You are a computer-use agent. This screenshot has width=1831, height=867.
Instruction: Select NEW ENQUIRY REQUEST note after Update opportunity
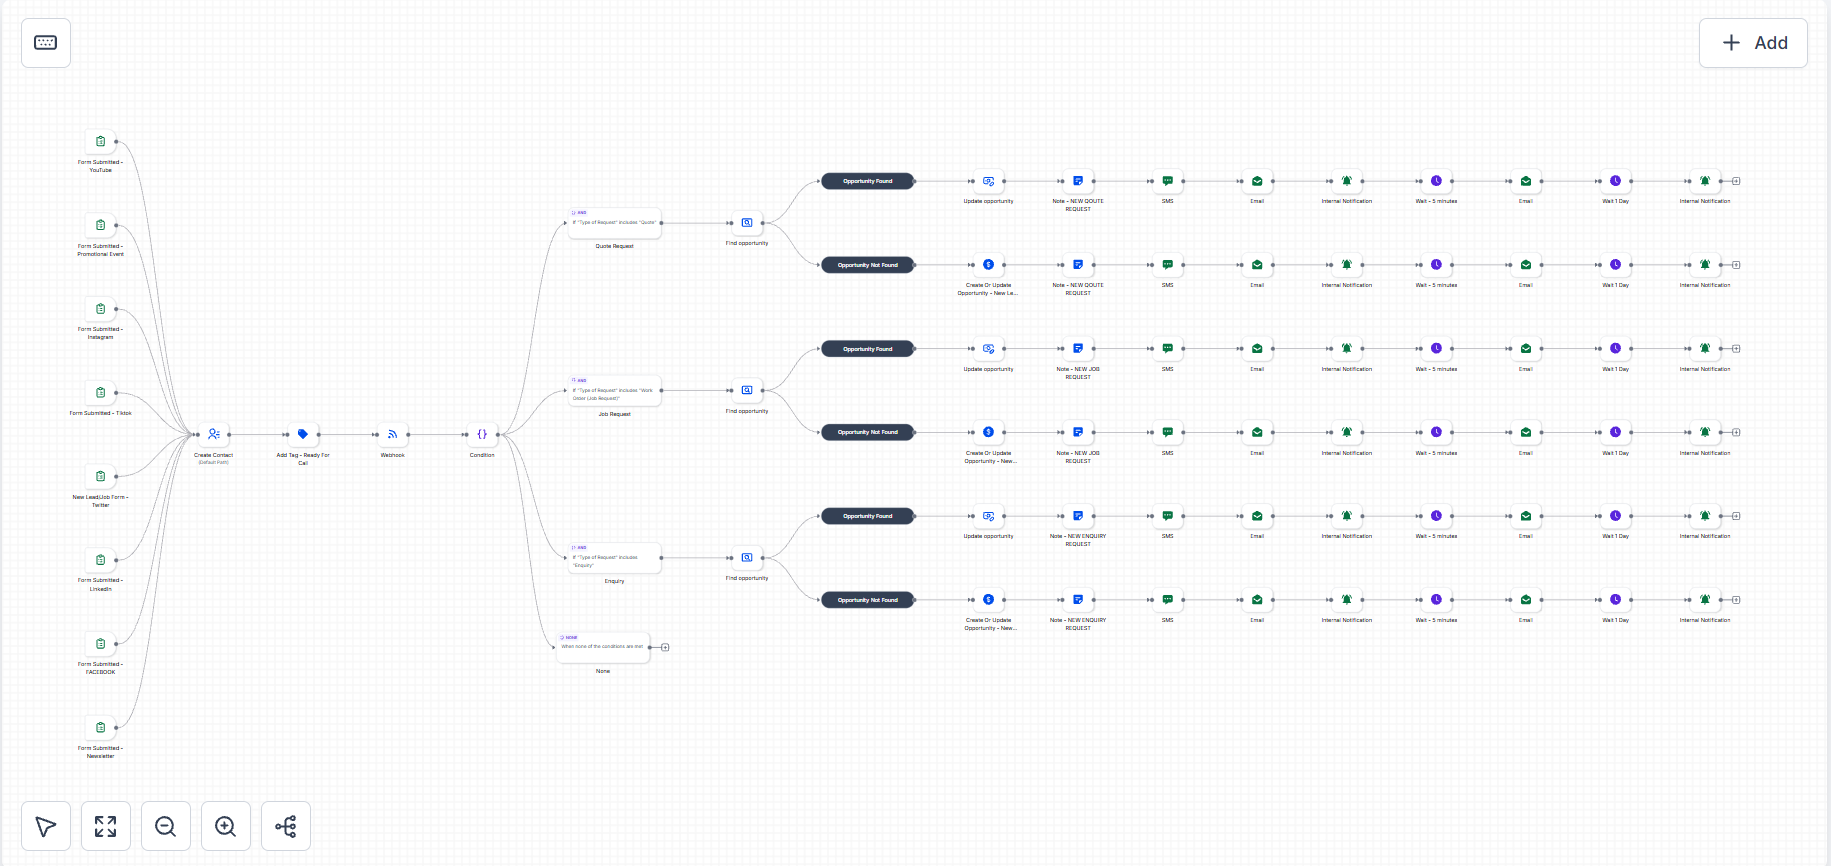point(1078,516)
